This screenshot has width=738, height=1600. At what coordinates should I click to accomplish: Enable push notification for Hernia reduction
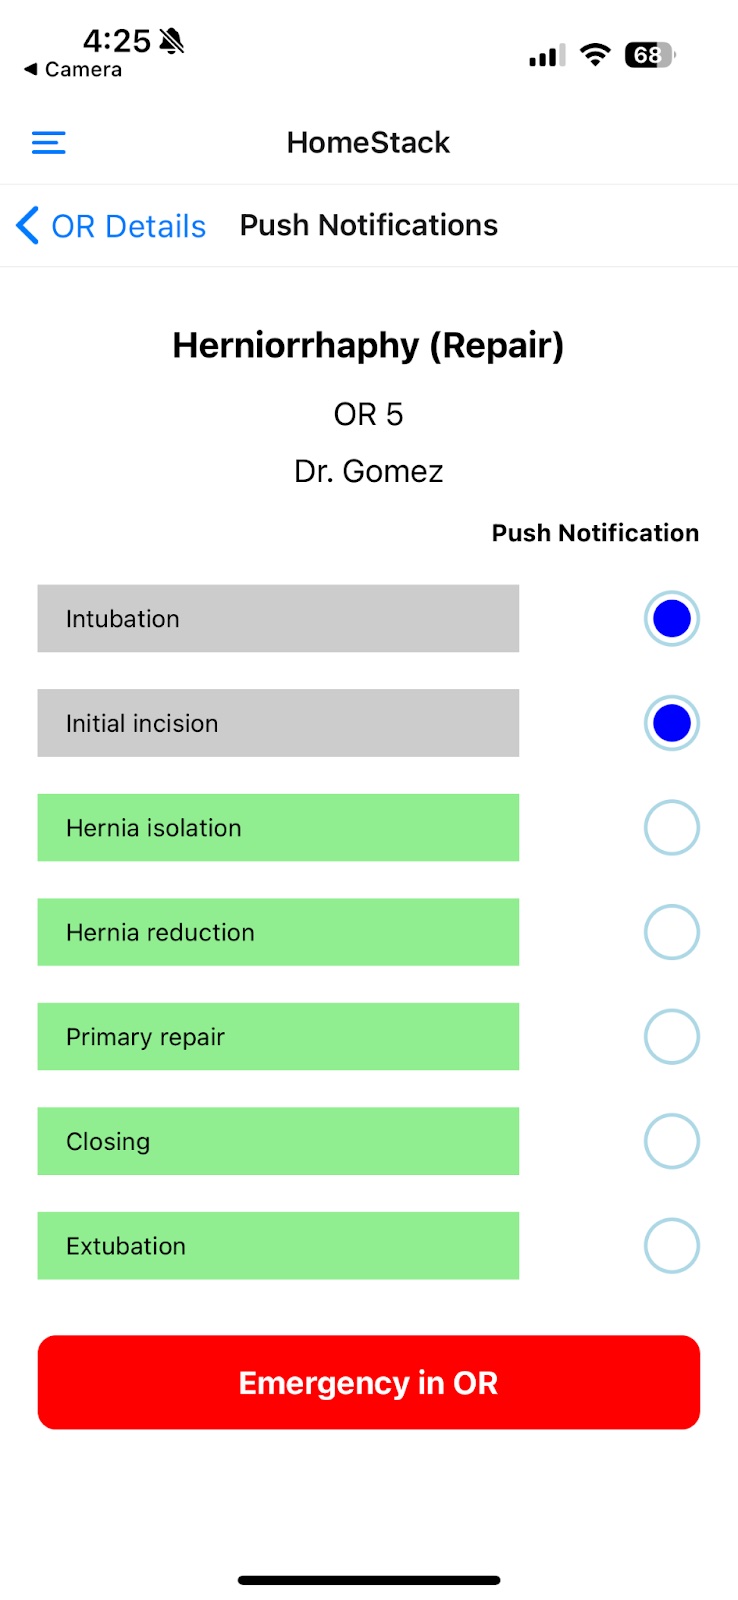click(x=671, y=932)
